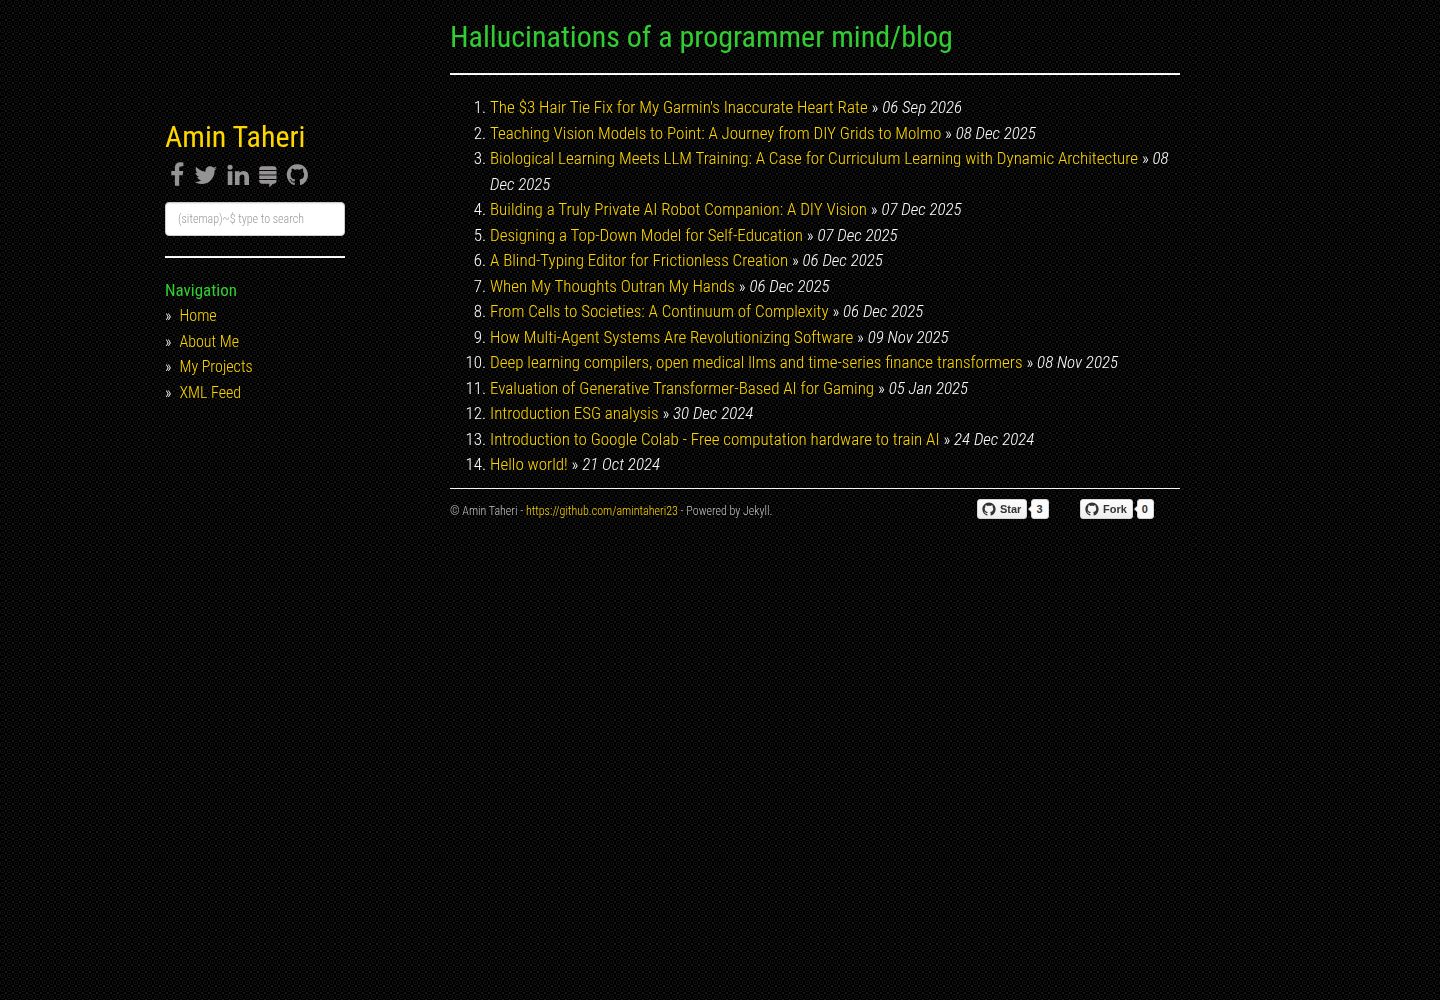
Task: Open Teaching Vision Models to Point post
Action: (x=715, y=133)
